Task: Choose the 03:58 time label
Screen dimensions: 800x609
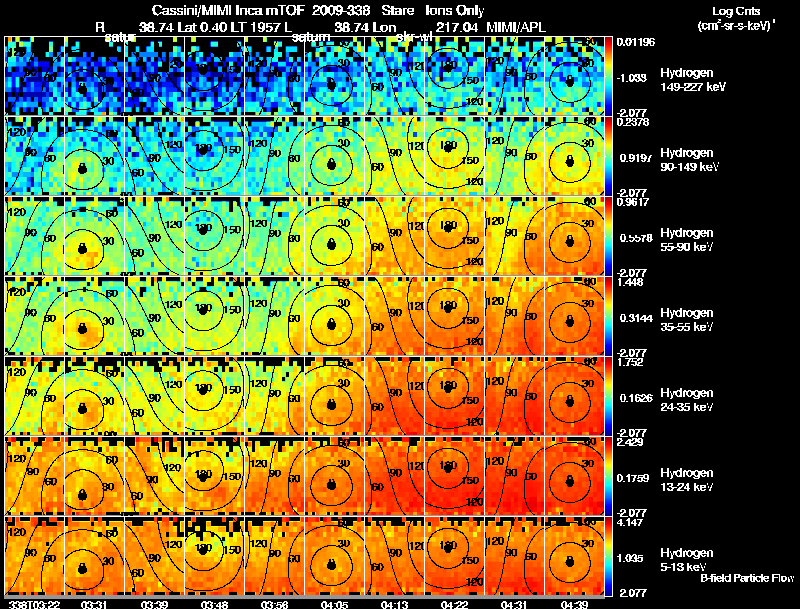Action: pyautogui.click(x=274, y=604)
